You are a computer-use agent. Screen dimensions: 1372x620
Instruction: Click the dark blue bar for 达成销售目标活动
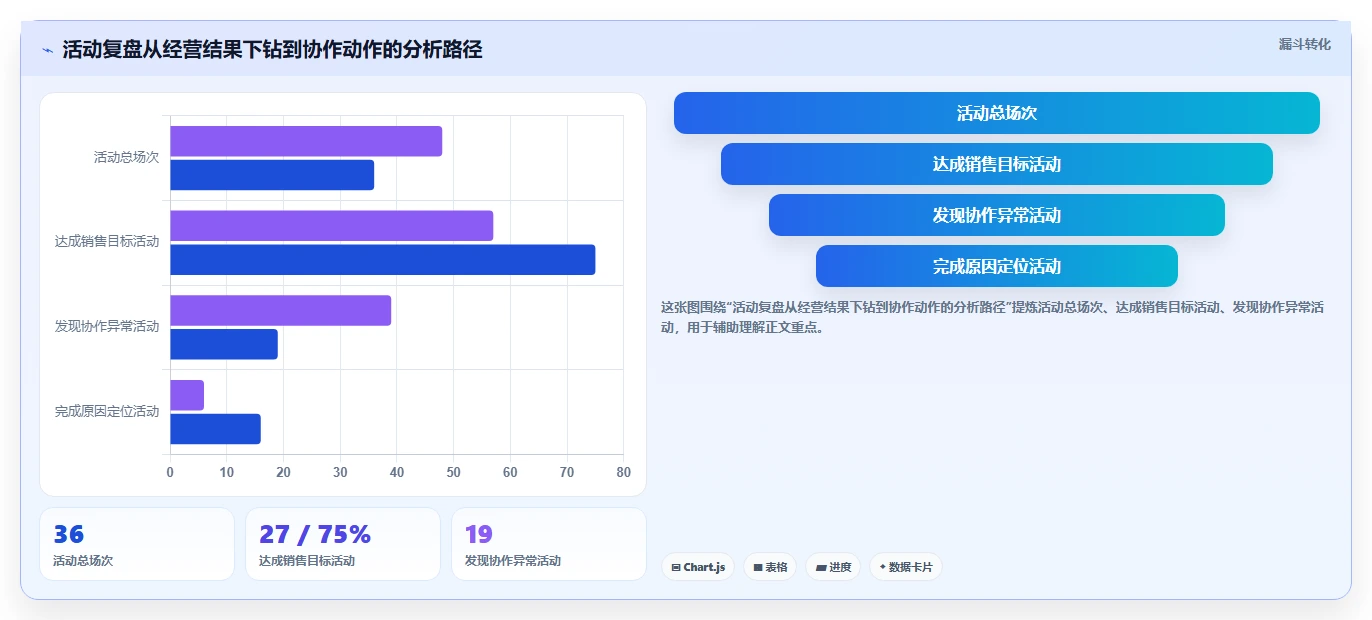click(x=382, y=260)
